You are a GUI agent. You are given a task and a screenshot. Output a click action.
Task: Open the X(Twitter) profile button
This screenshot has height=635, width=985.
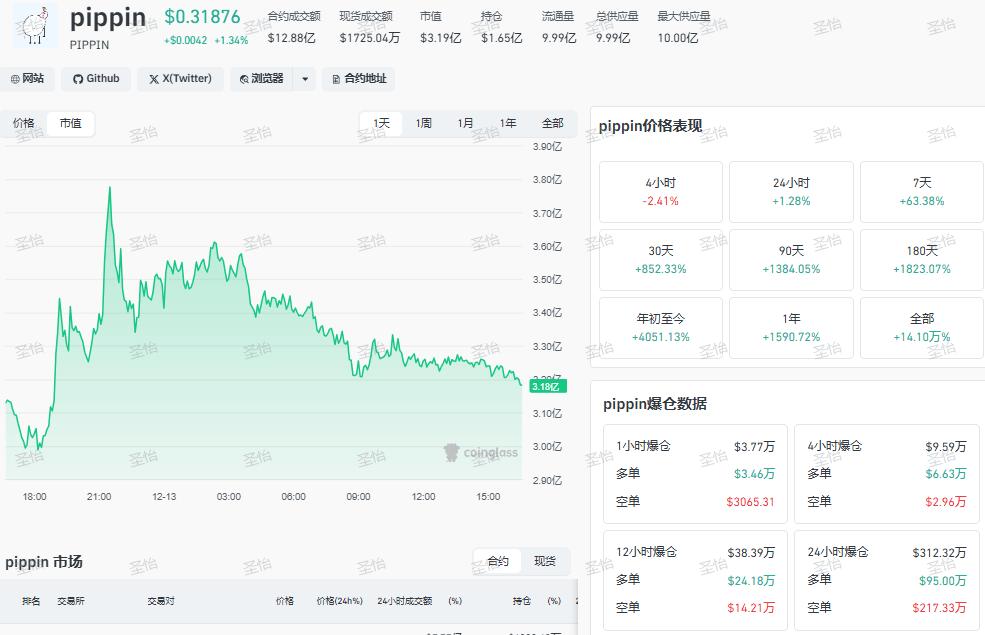click(180, 79)
